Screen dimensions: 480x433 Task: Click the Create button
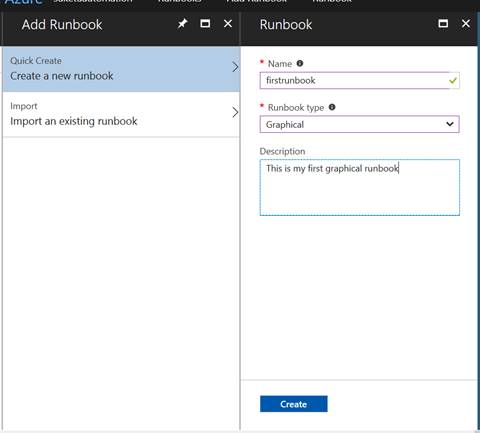(294, 404)
